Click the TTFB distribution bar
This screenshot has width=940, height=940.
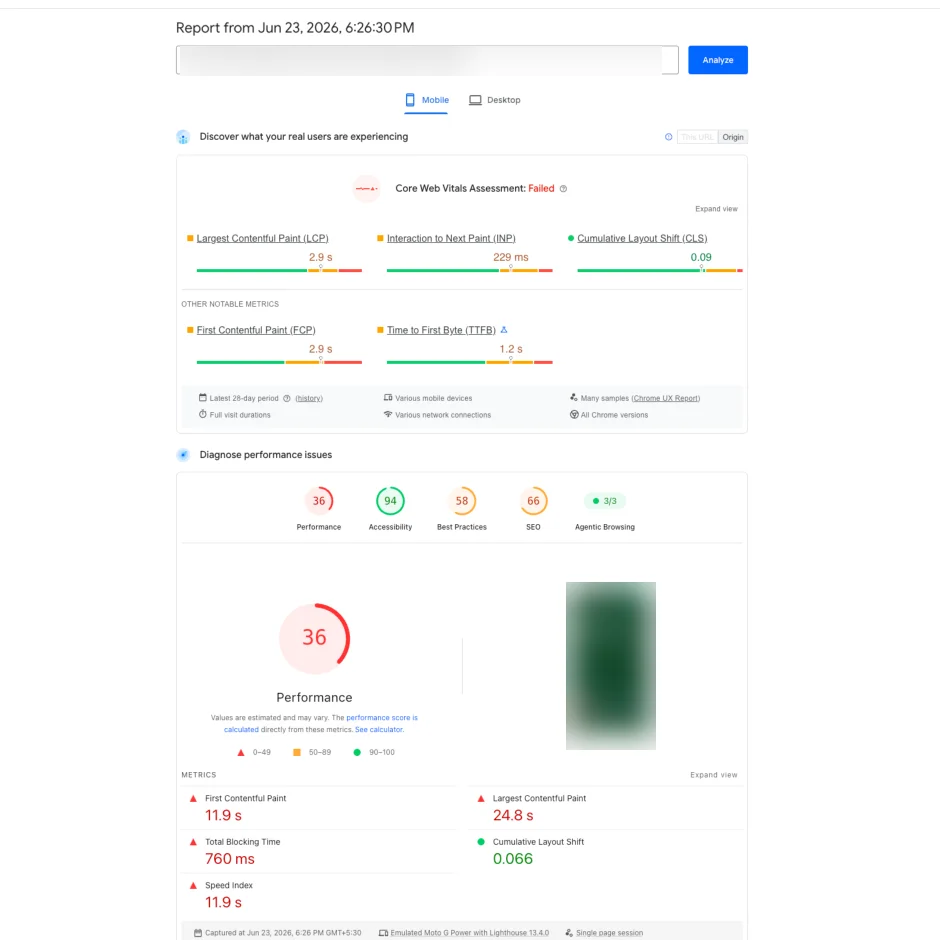tap(469, 362)
